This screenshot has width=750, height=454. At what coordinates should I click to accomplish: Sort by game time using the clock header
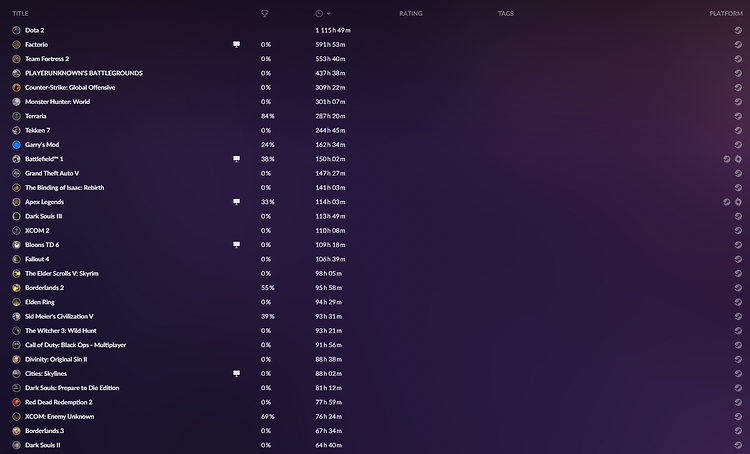click(319, 13)
